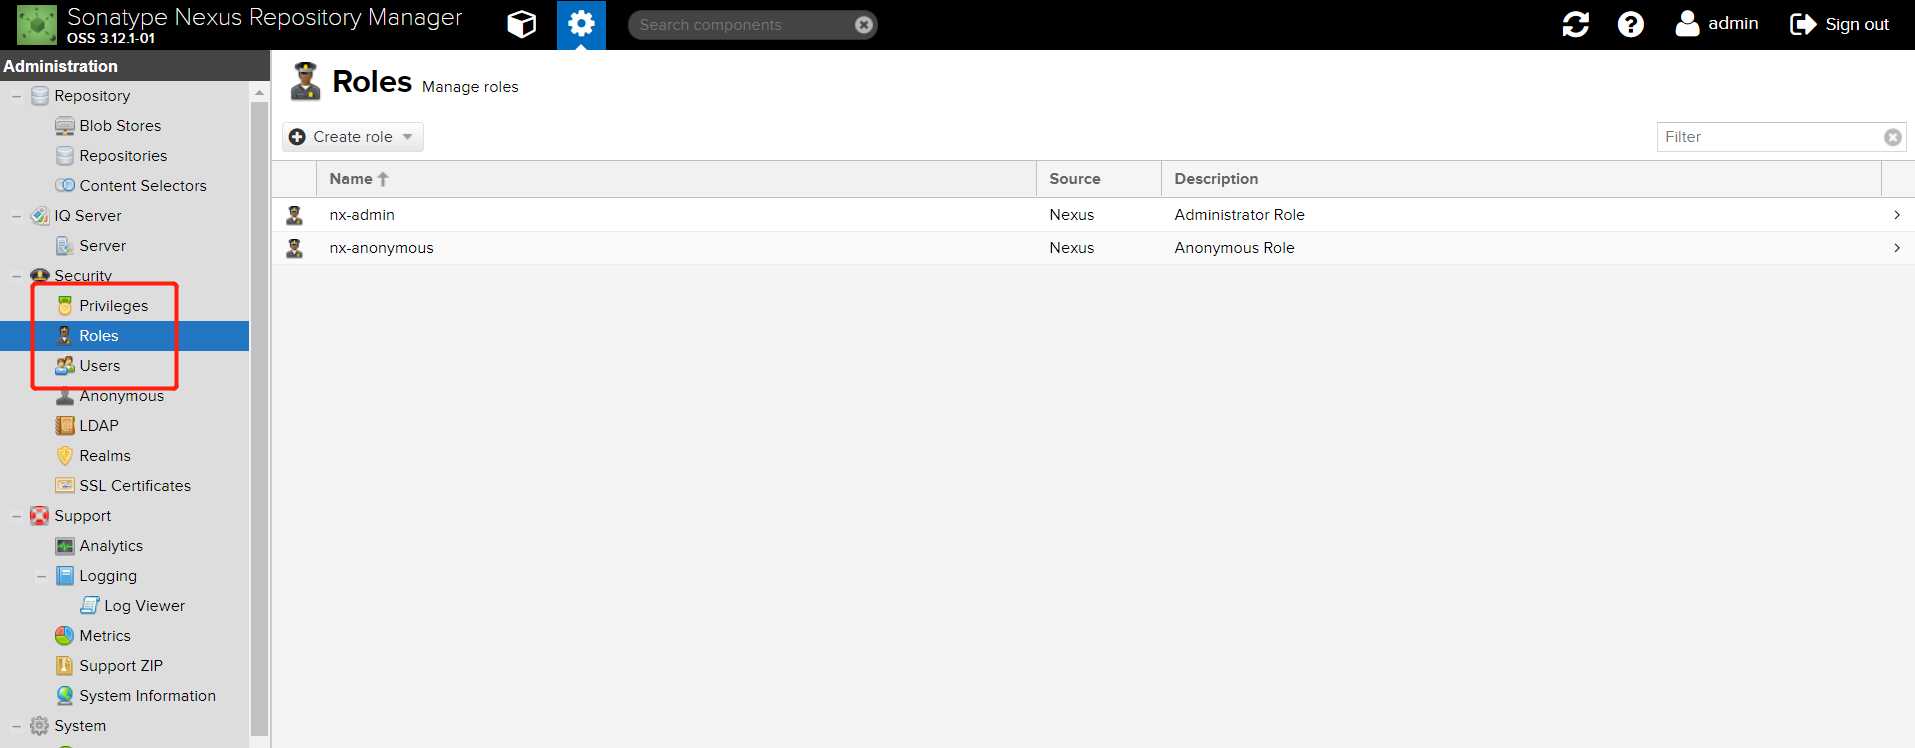Open System Information in the sidebar
Image resolution: width=1915 pixels, height=748 pixels.
coord(147,696)
